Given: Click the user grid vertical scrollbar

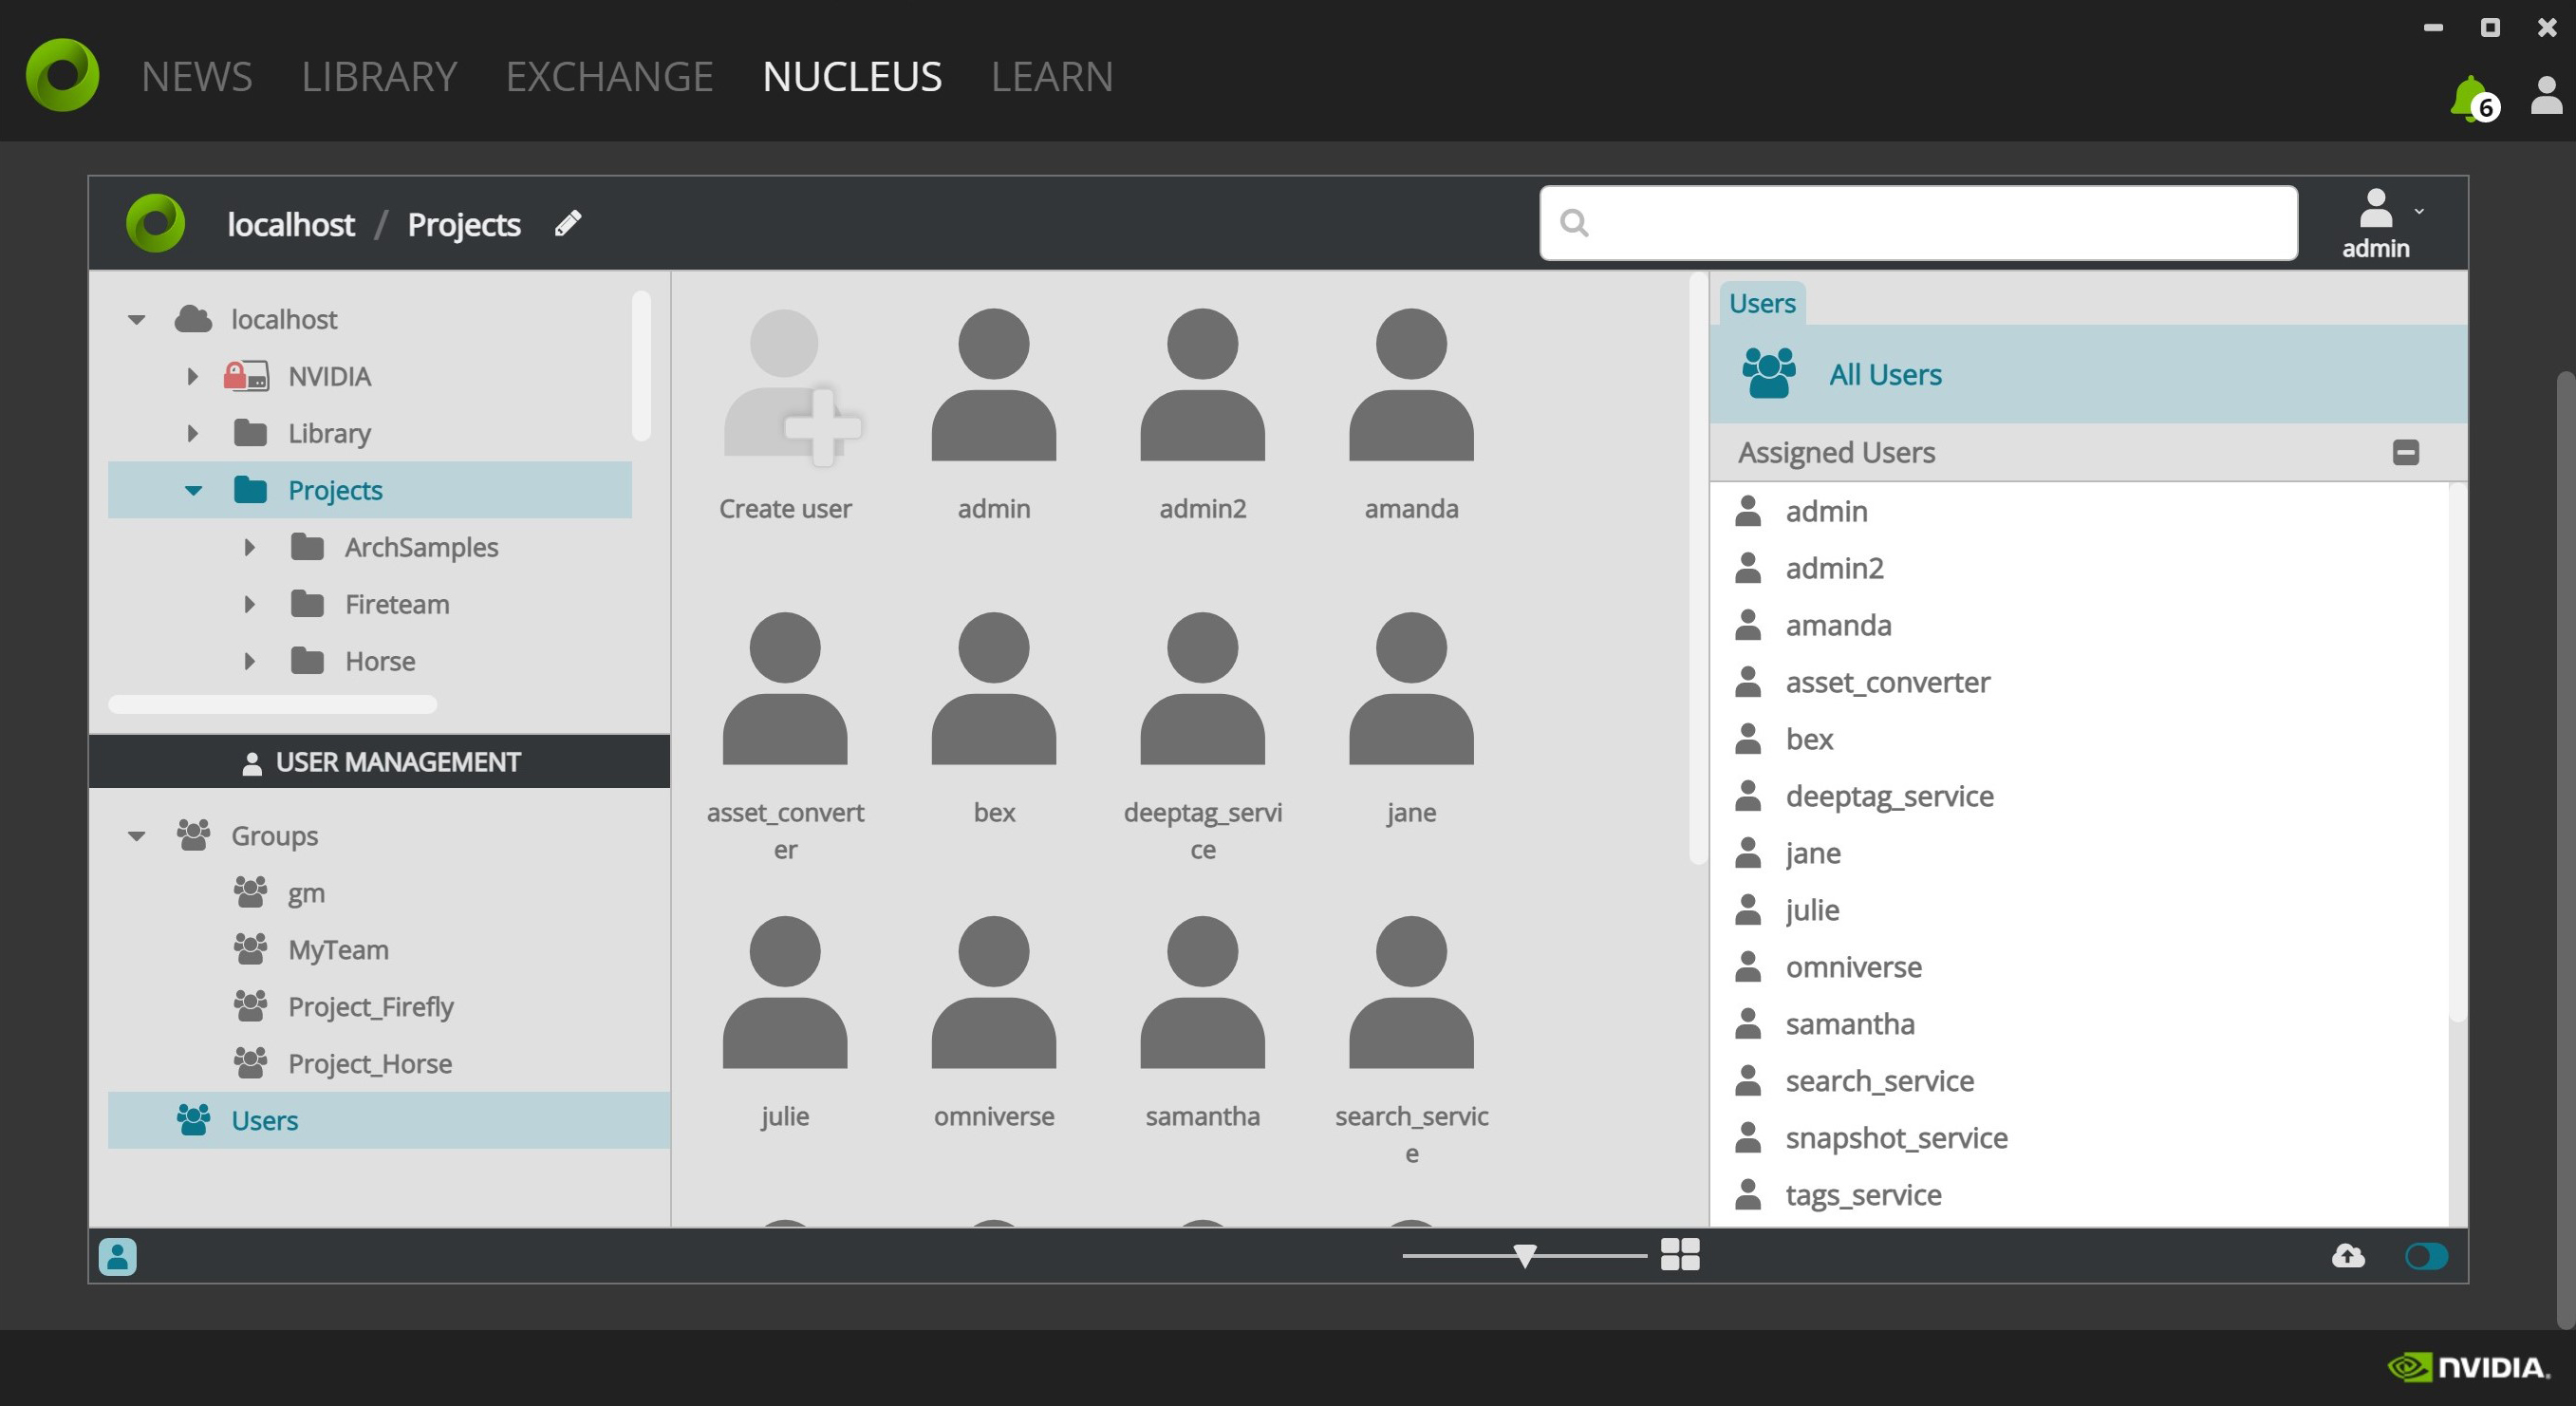Looking at the screenshot, I should (x=1698, y=570).
